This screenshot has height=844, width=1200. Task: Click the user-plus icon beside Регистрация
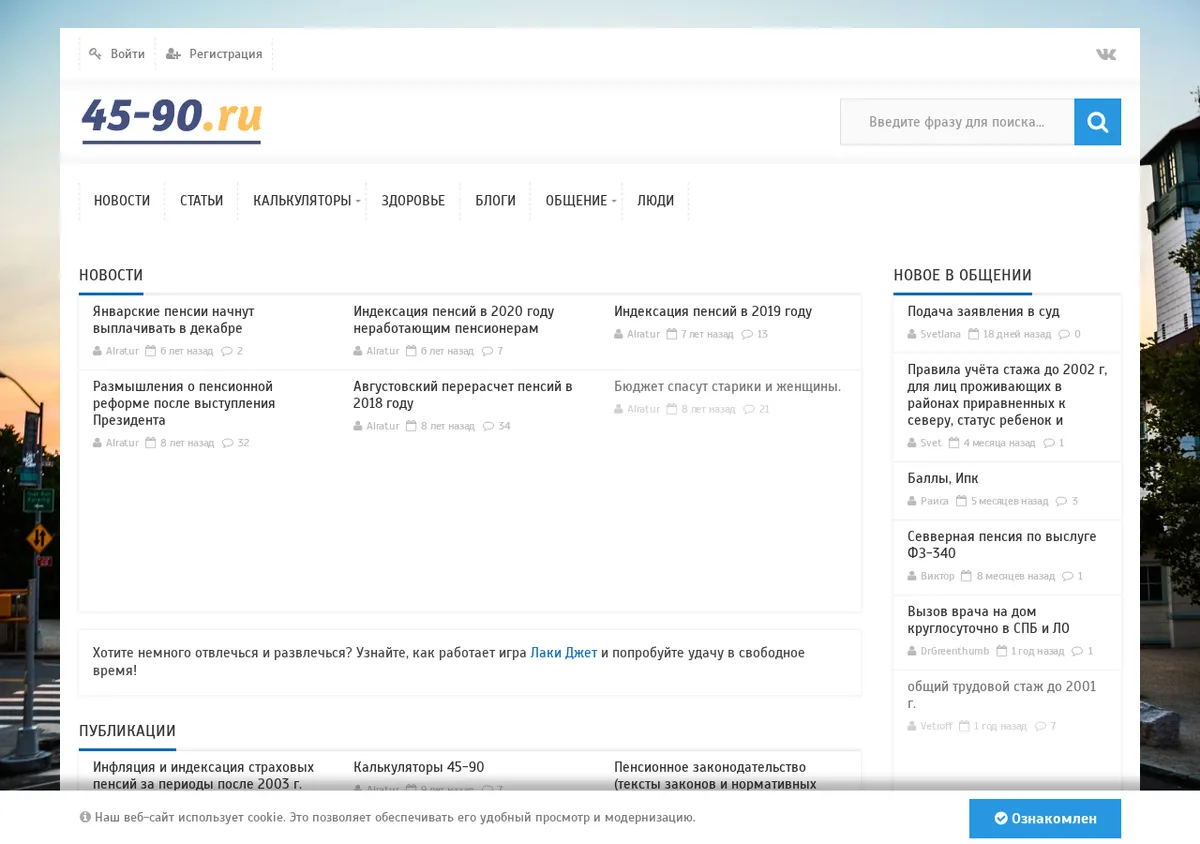[173, 54]
